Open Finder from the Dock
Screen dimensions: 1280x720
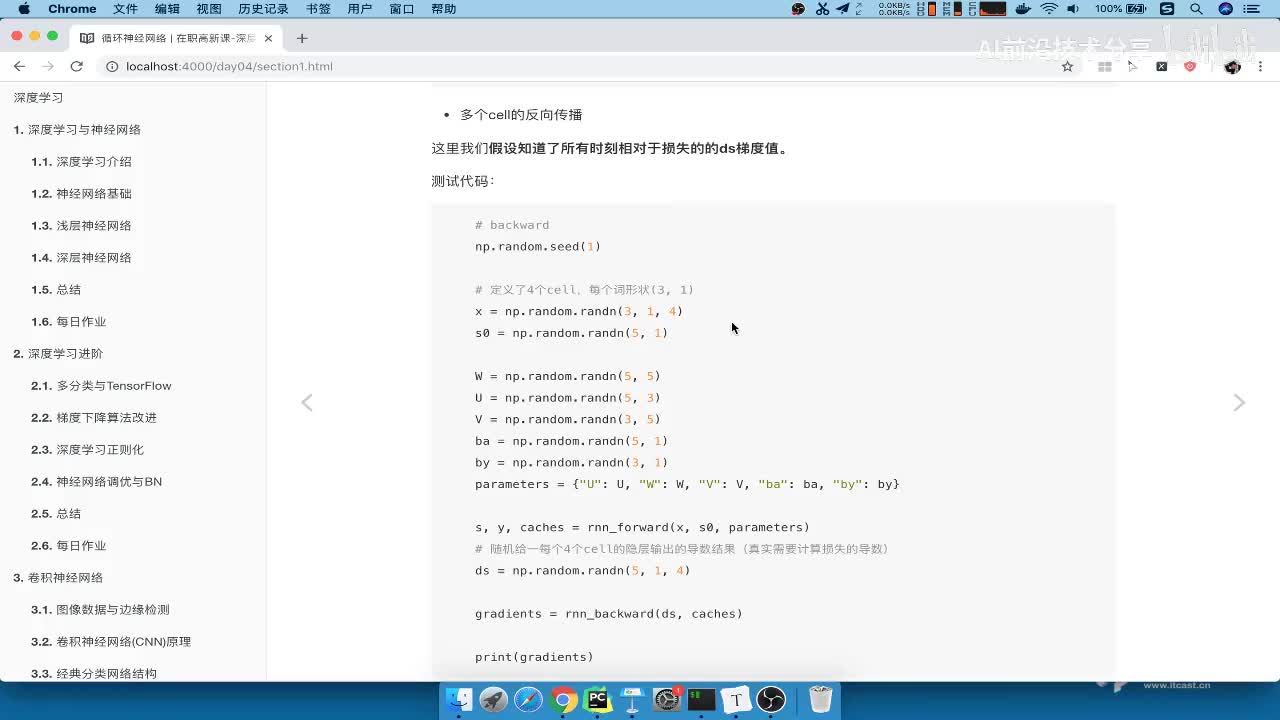tap(459, 699)
